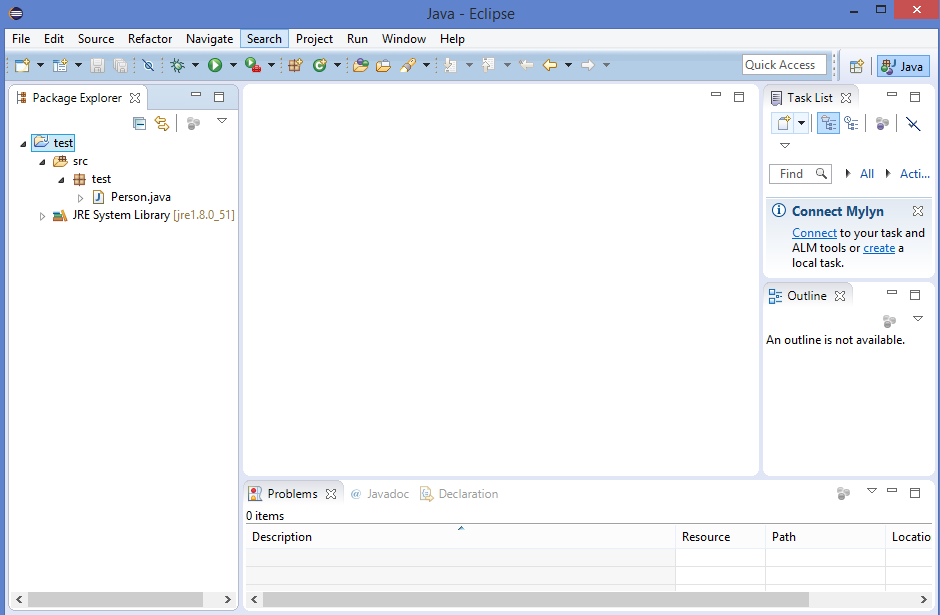Sort problems by the Description column header
Image resolution: width=940 pixels, height=615 pixels.
click(460, 536)
